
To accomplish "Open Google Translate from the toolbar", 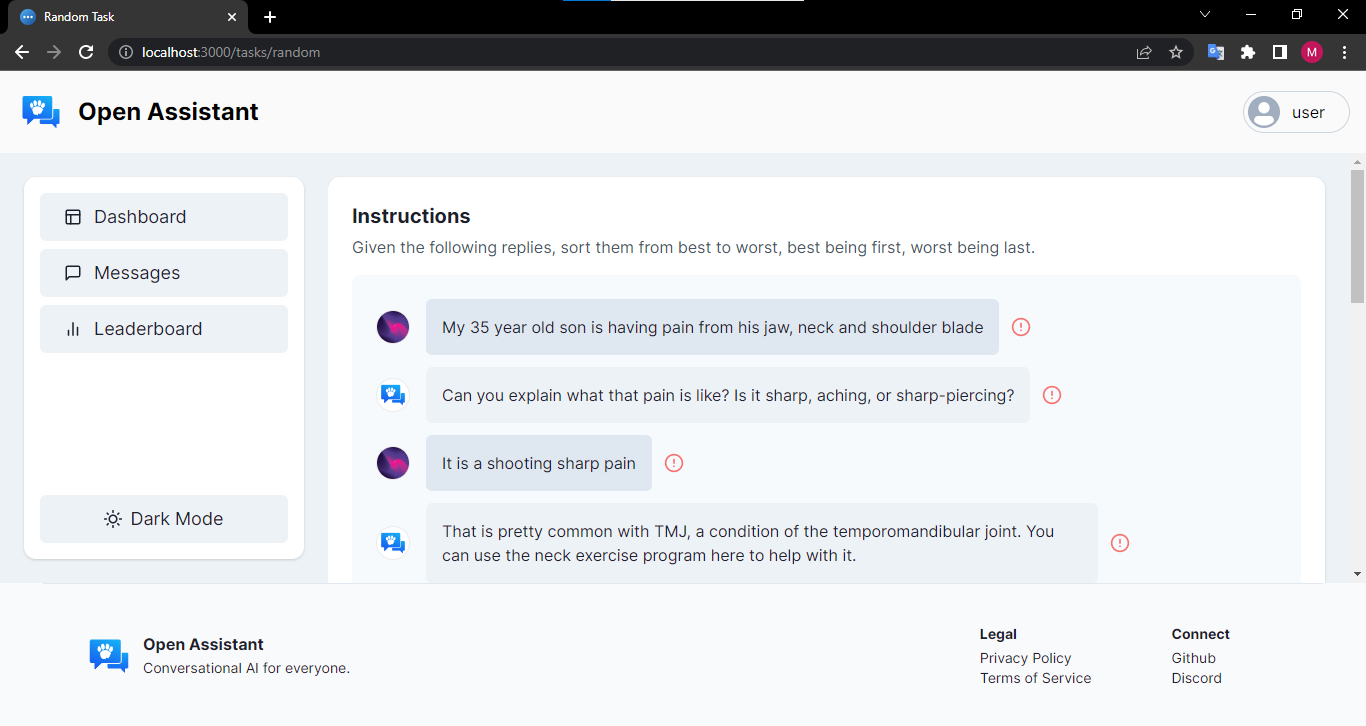I will [1216, 52].
